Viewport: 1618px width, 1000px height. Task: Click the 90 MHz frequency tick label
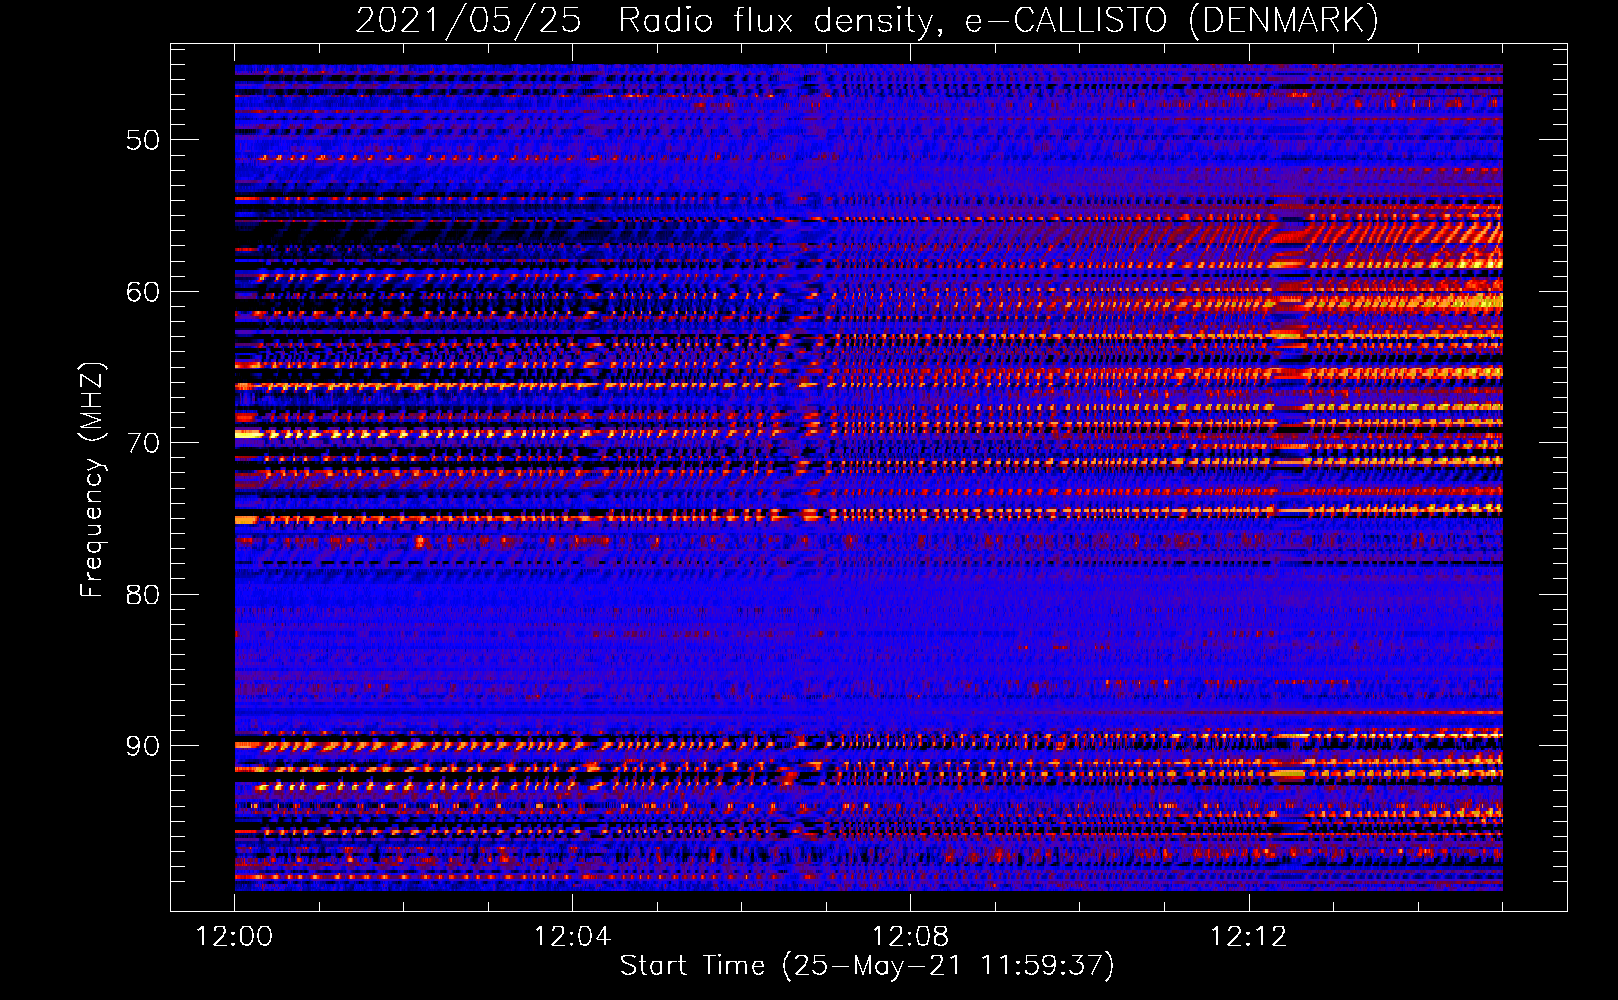[x=143, y=746]
